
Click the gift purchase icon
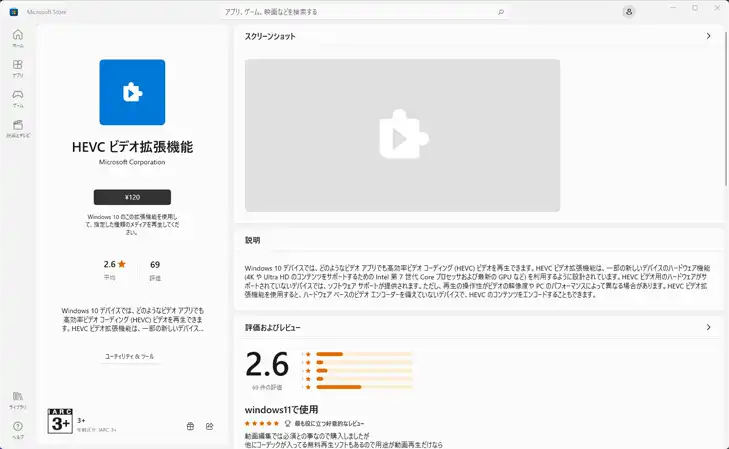click(190, 426)
